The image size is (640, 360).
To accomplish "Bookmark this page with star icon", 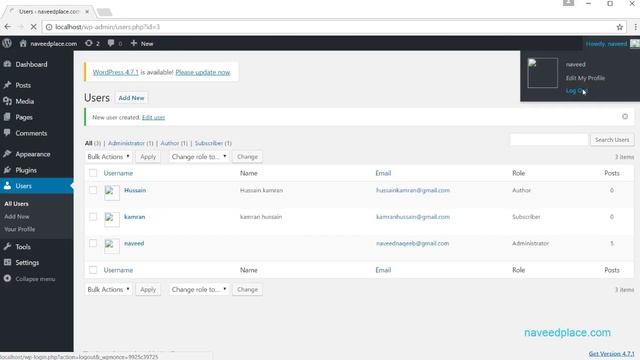I will coord(620,27).
